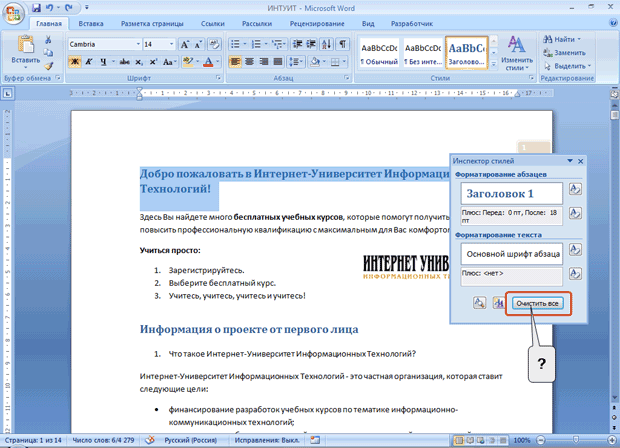The width and height of the screenshot is (620, 448).
Task: Apply the Без интервала style from gallery
Action: point(423,53)
